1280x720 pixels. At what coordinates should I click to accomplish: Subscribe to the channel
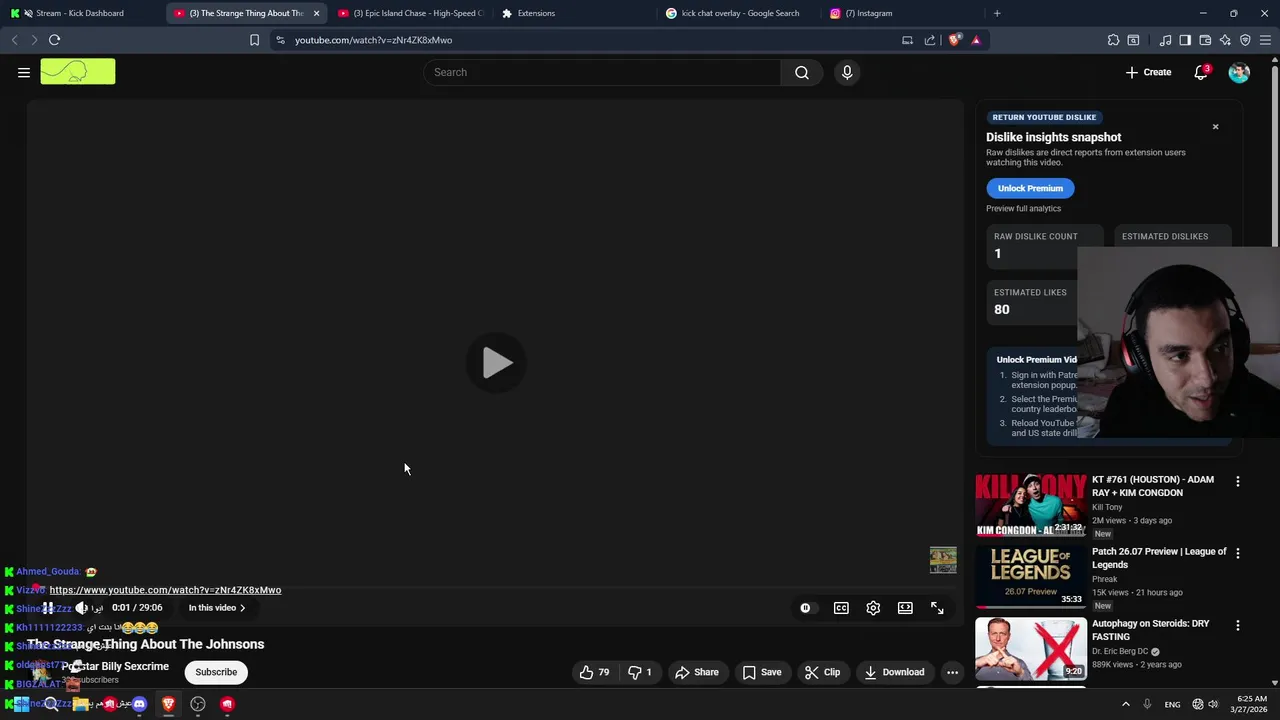pyautogui.click(x=216, y=672)
